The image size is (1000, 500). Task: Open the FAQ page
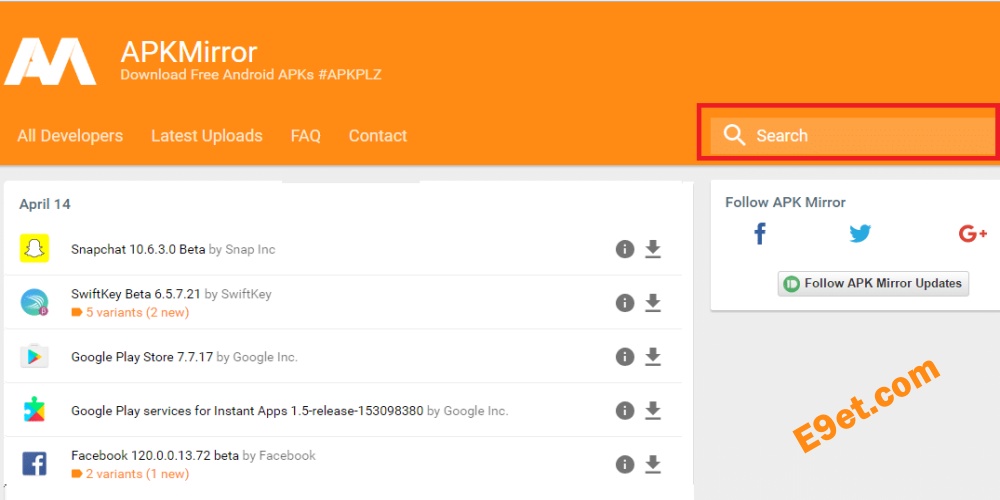coord(305,136)
